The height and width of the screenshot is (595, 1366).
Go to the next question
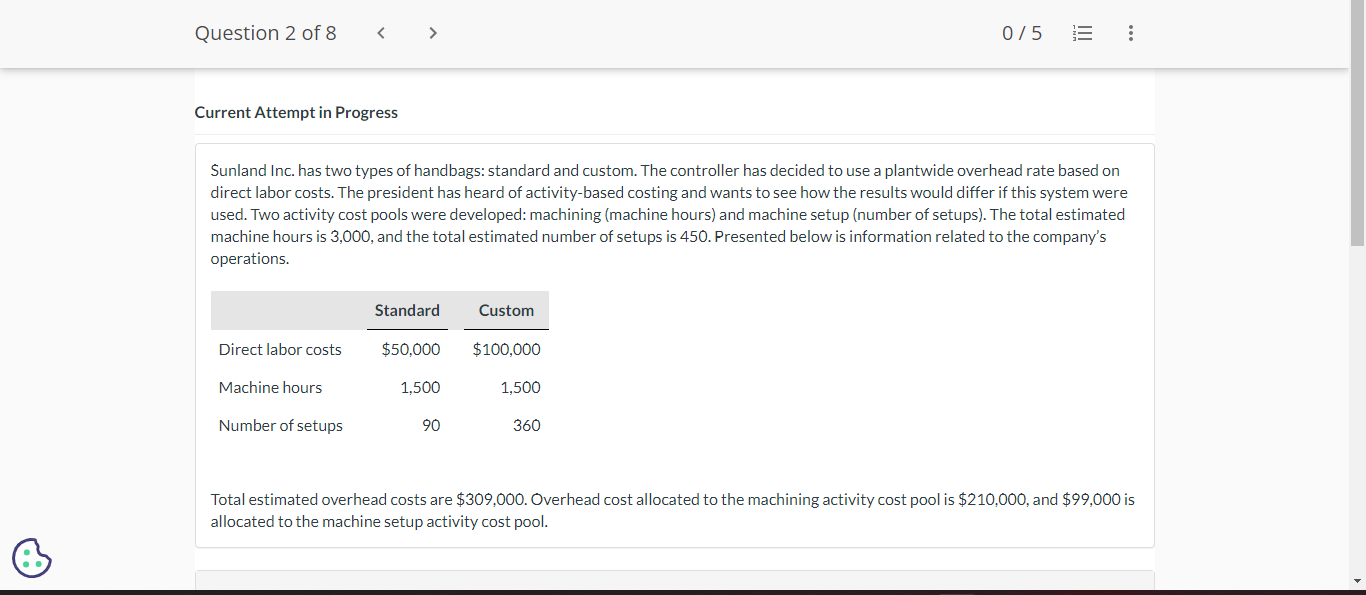click(x=432, y=32)
